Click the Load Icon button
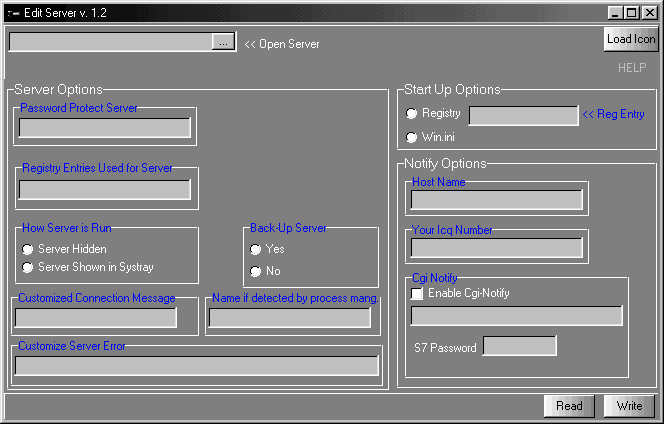The width and height of the screenshot is (664, 424). pos(631,39)
